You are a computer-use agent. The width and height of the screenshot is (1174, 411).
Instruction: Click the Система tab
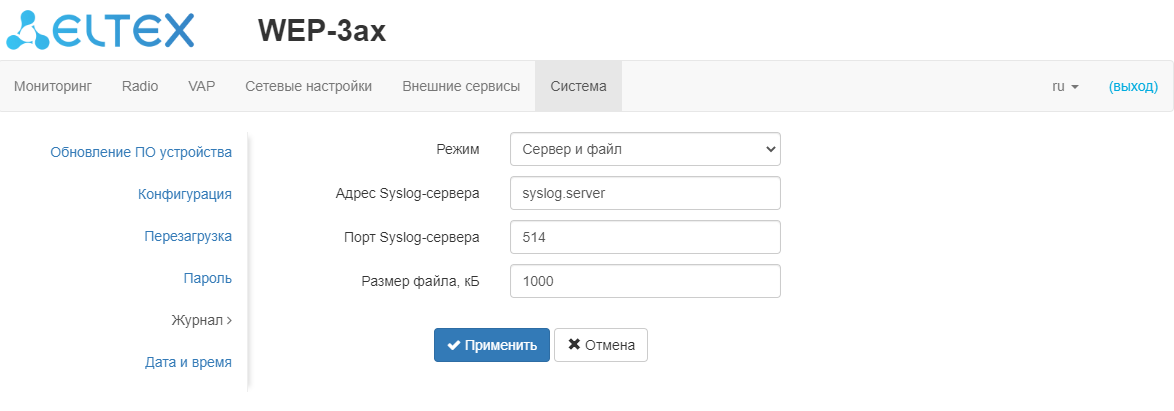tap(578, 86)
